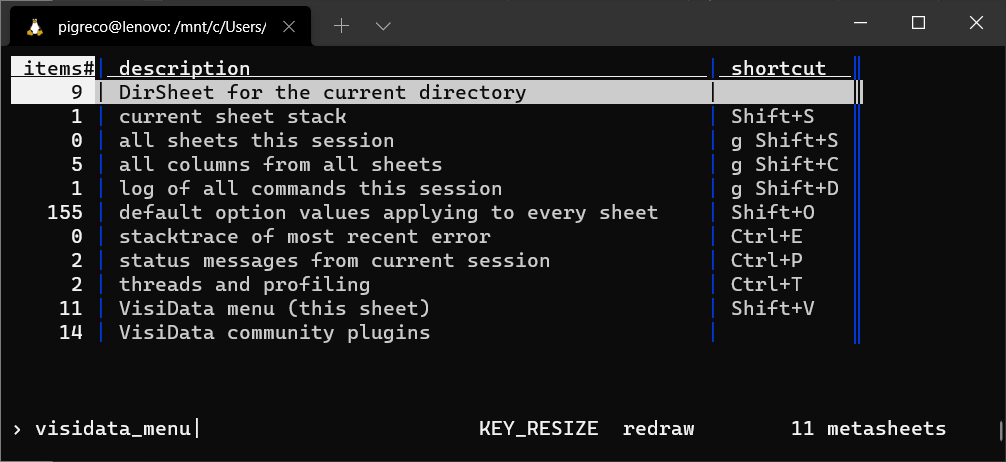Select the VisiData community plugins row
The width and height of the screenshot is (1006, 462).
[274, 333]
